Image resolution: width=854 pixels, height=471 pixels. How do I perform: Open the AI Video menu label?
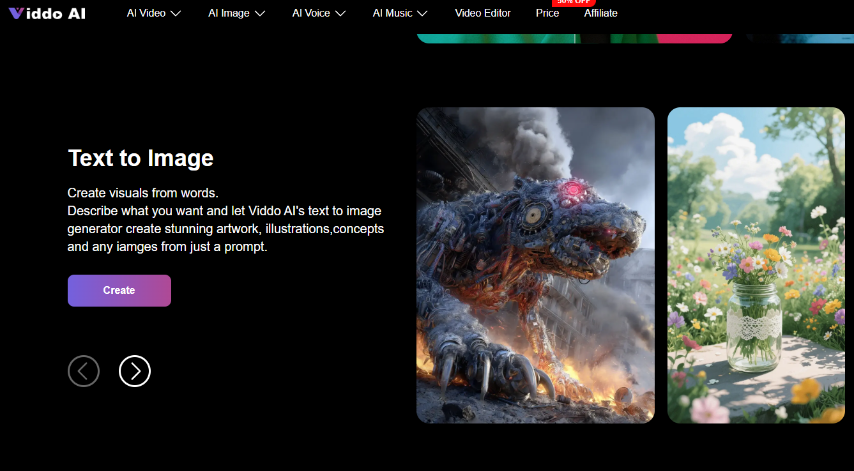point(146,13)
